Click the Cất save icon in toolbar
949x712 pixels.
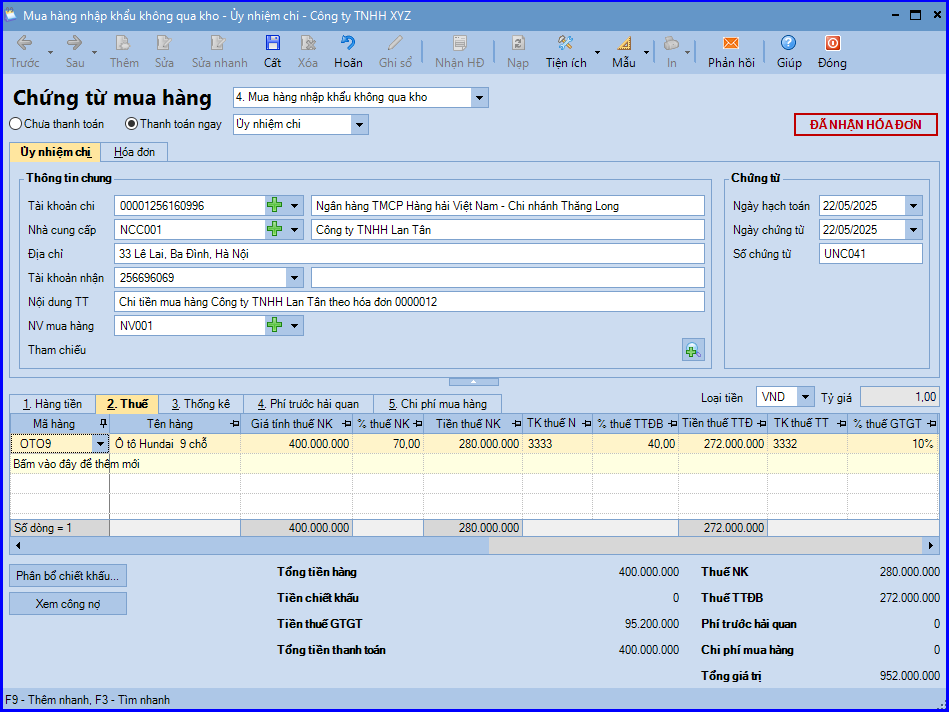pyautogui.click(x=272, y=42)
